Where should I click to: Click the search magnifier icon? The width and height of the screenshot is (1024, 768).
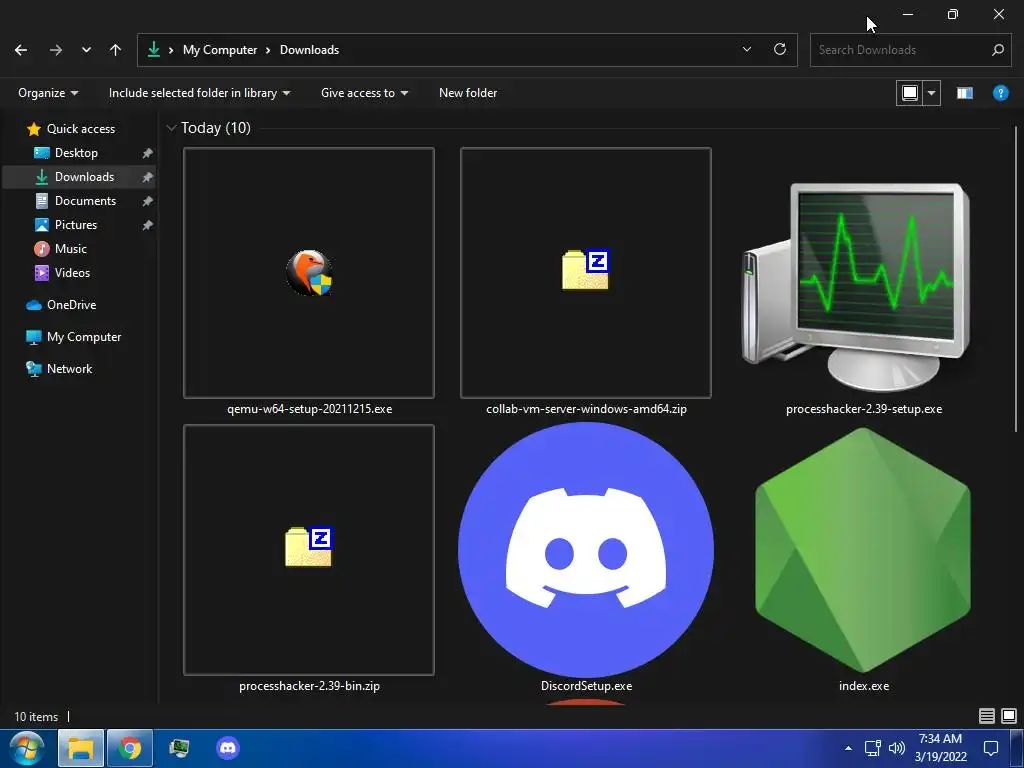pyautogui.click(x=997, y=50)
